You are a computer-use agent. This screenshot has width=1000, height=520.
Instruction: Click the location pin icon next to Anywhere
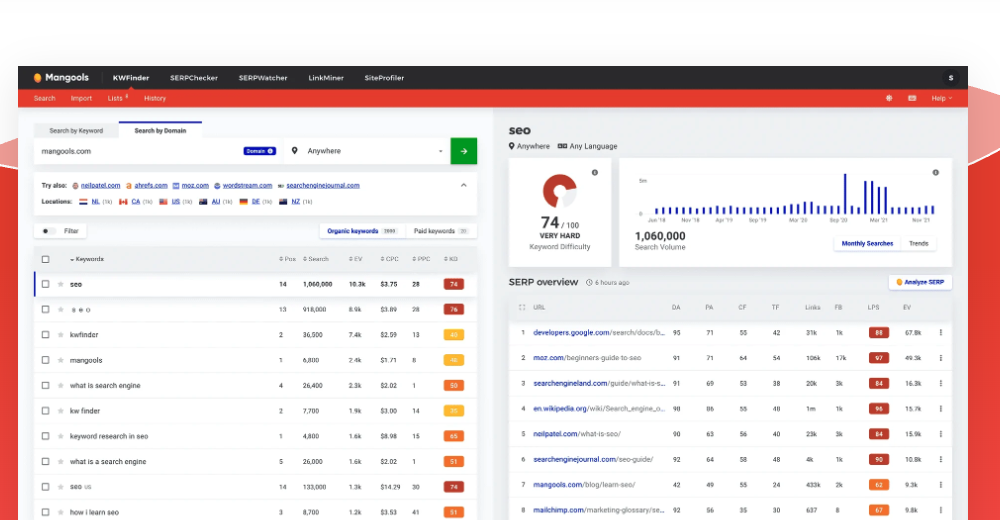[294, 151]
